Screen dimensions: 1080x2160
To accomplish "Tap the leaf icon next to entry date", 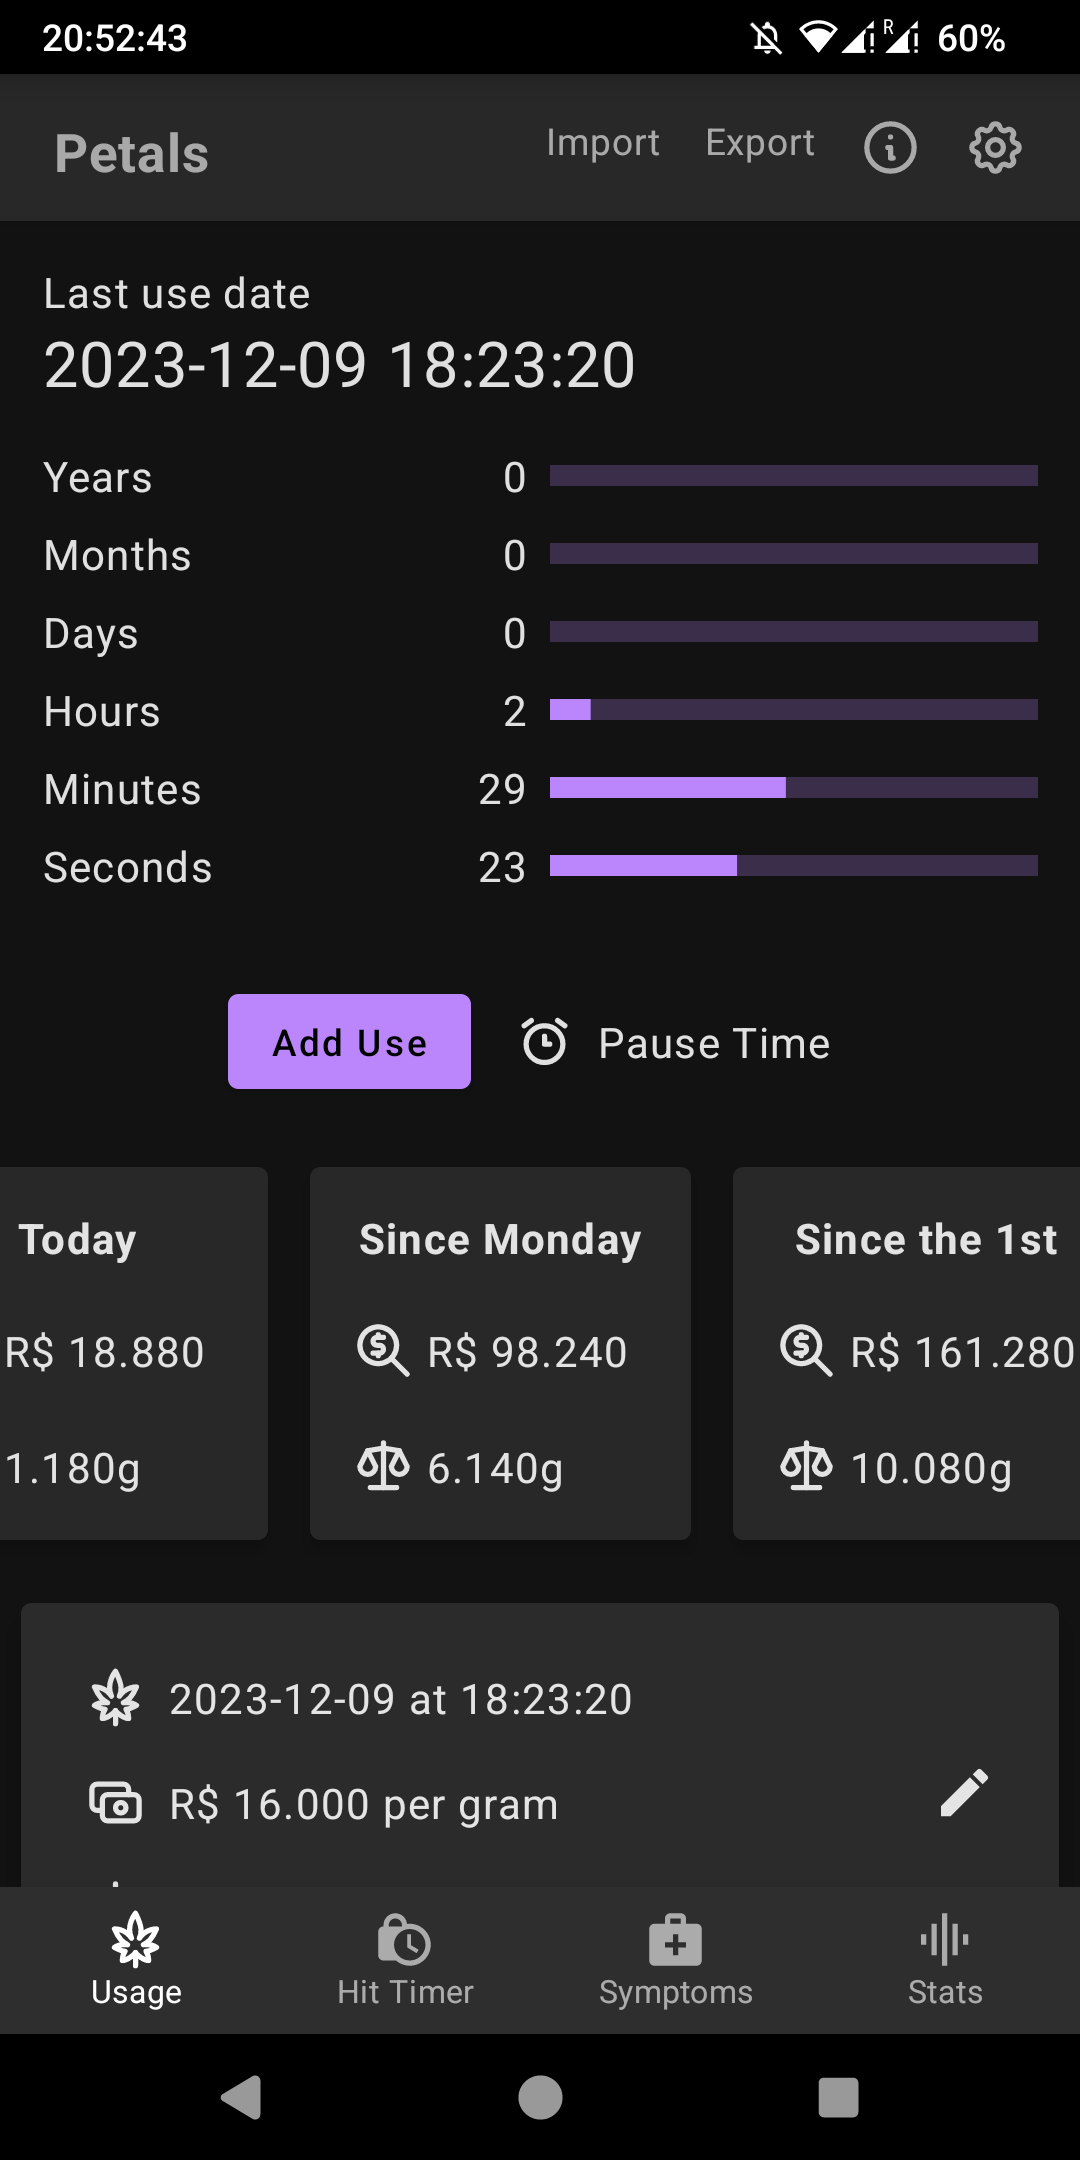I will (116, 1698).
